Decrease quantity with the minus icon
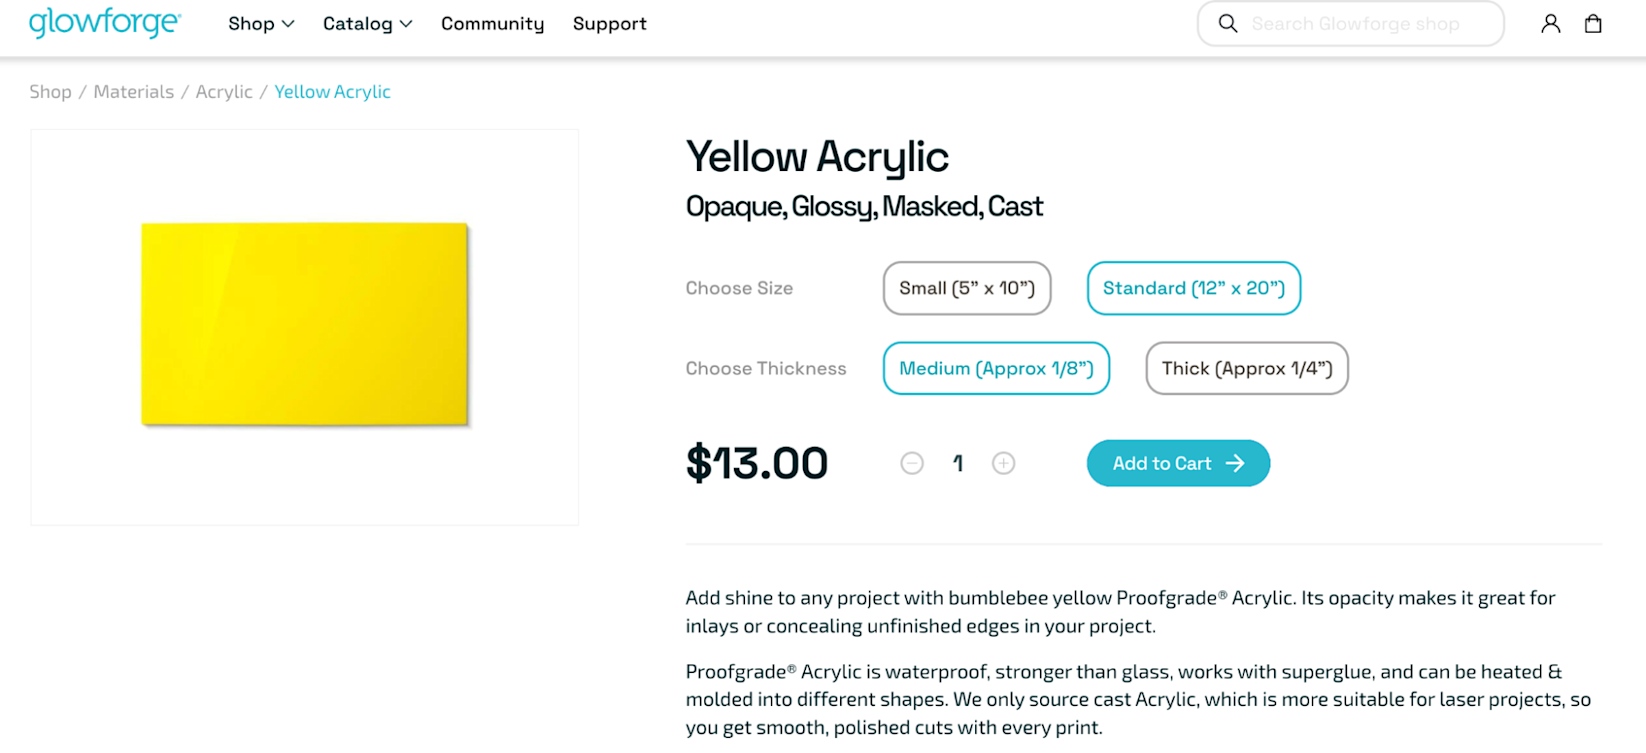1646x753 pixels. [x=912, y=463]
